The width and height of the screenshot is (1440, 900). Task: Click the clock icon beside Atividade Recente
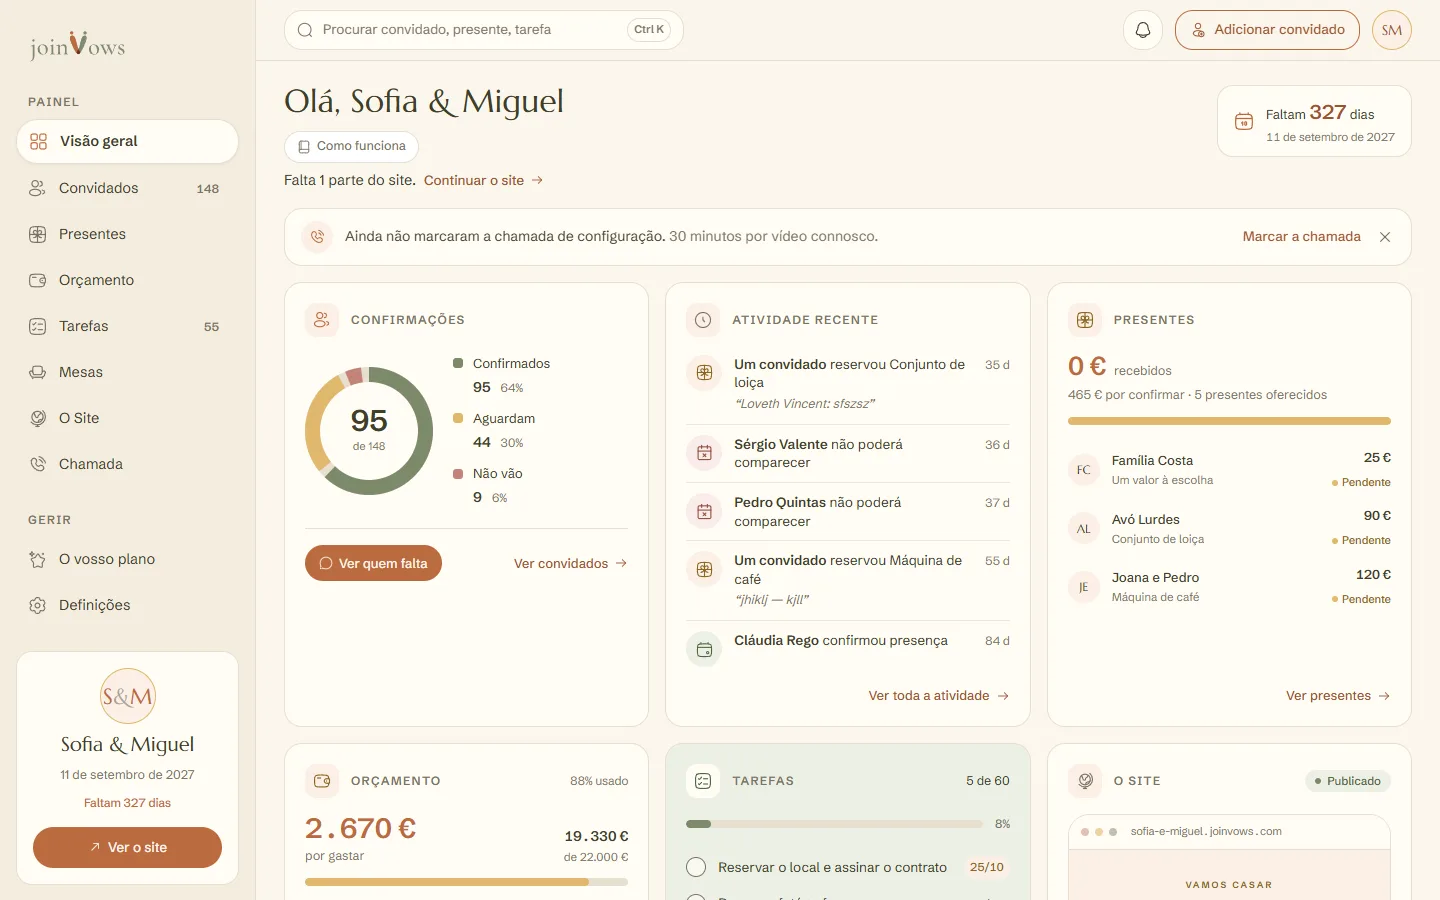click(x=703, y=320)
